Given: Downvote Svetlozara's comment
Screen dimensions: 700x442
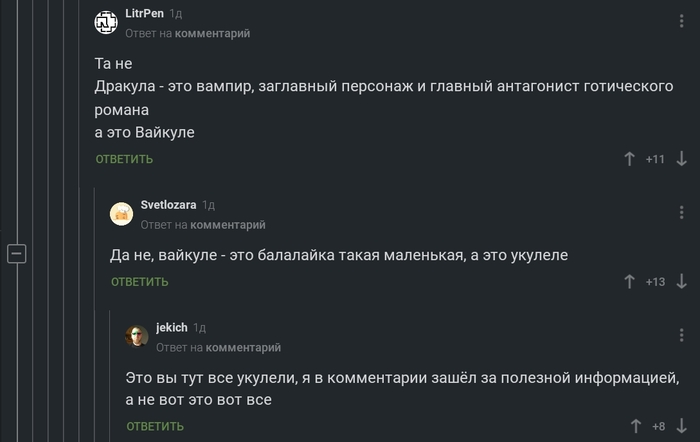Looking at the screenshot, I should [x=682, y=282].
